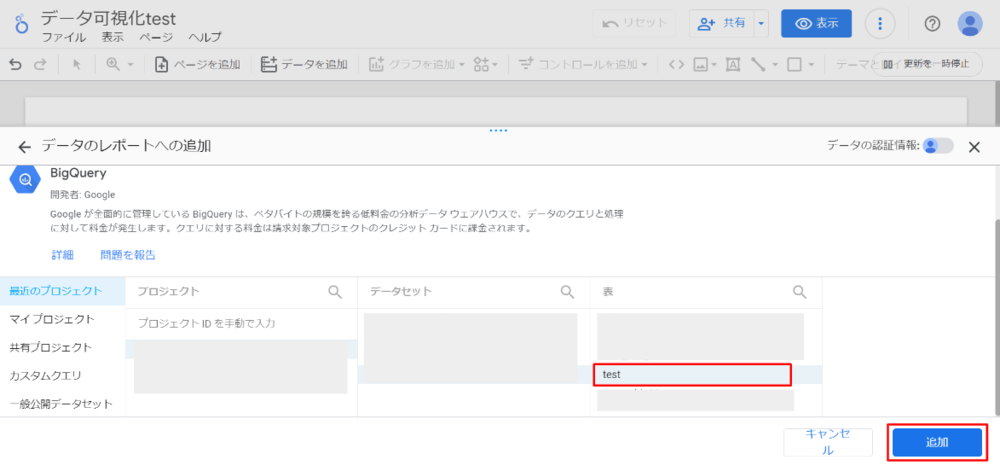Image resolution: width=1000 pixels, height=471 pixels.
Task: Open the 問題を報告 link
Action: pyautogui.click(x=128, y=255)
